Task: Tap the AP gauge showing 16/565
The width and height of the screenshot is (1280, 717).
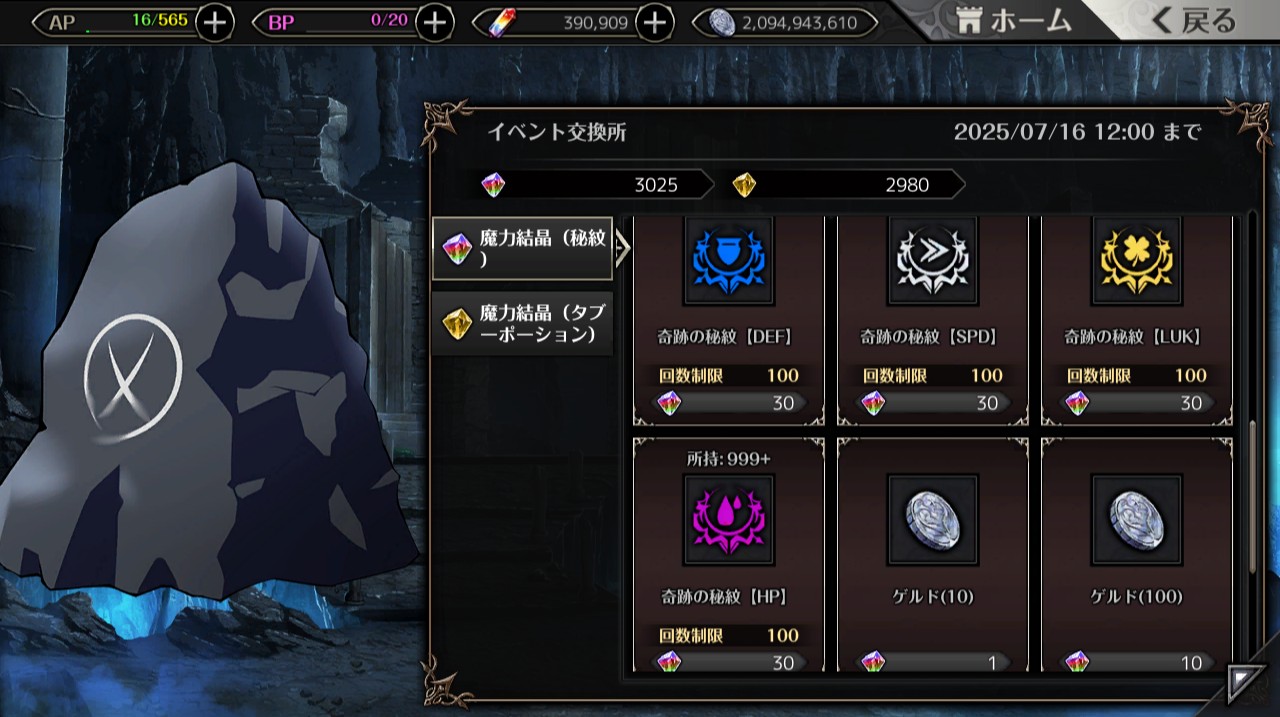Action: pos(119,22)
